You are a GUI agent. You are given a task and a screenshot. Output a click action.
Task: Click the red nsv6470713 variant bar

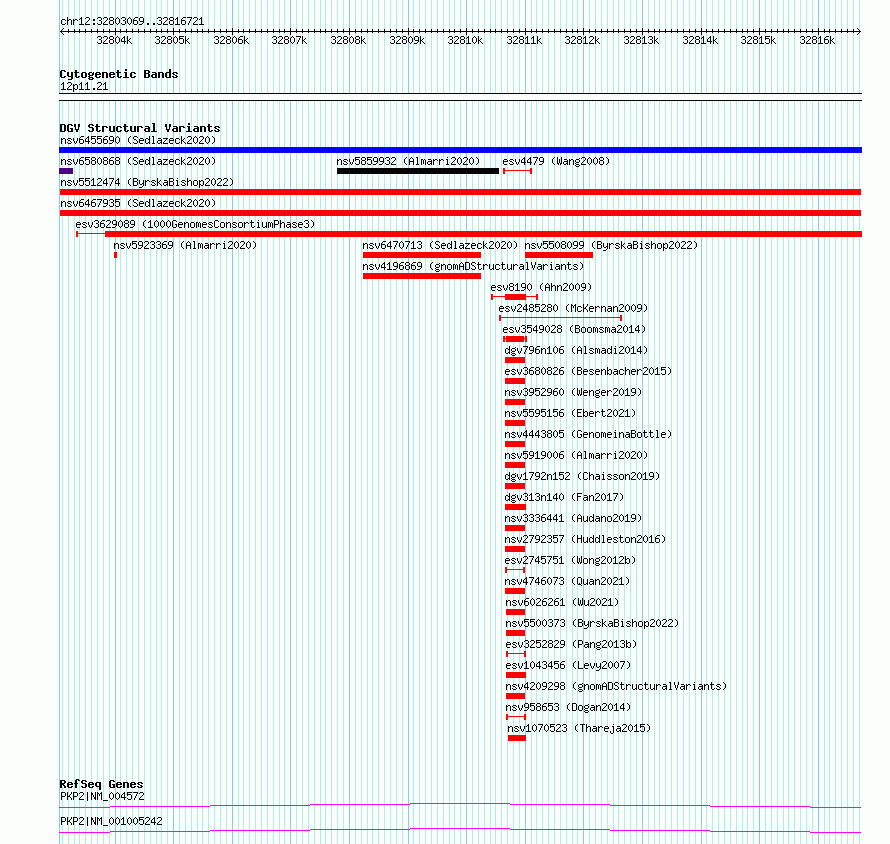coord(422,255)
